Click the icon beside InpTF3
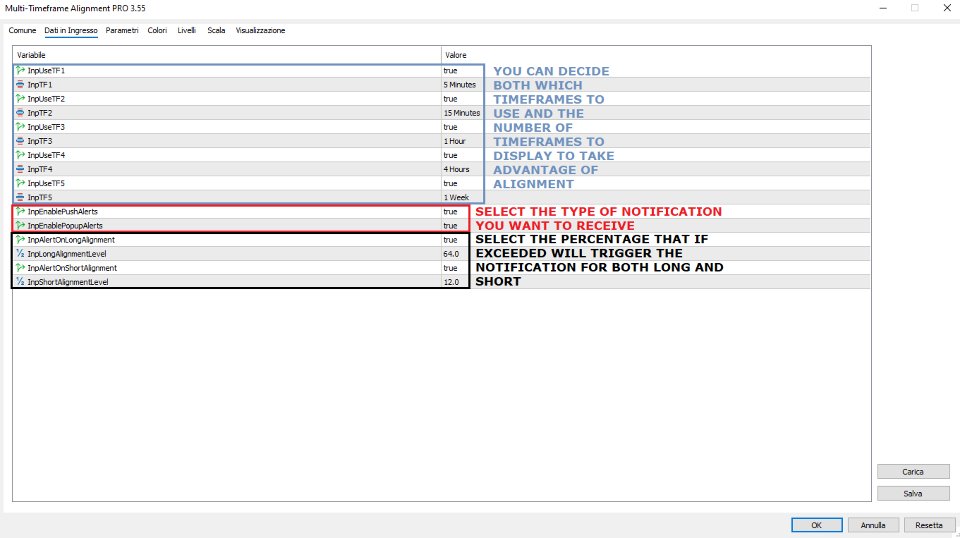Screen dimensions: 960x538 (x=20, y=141)
